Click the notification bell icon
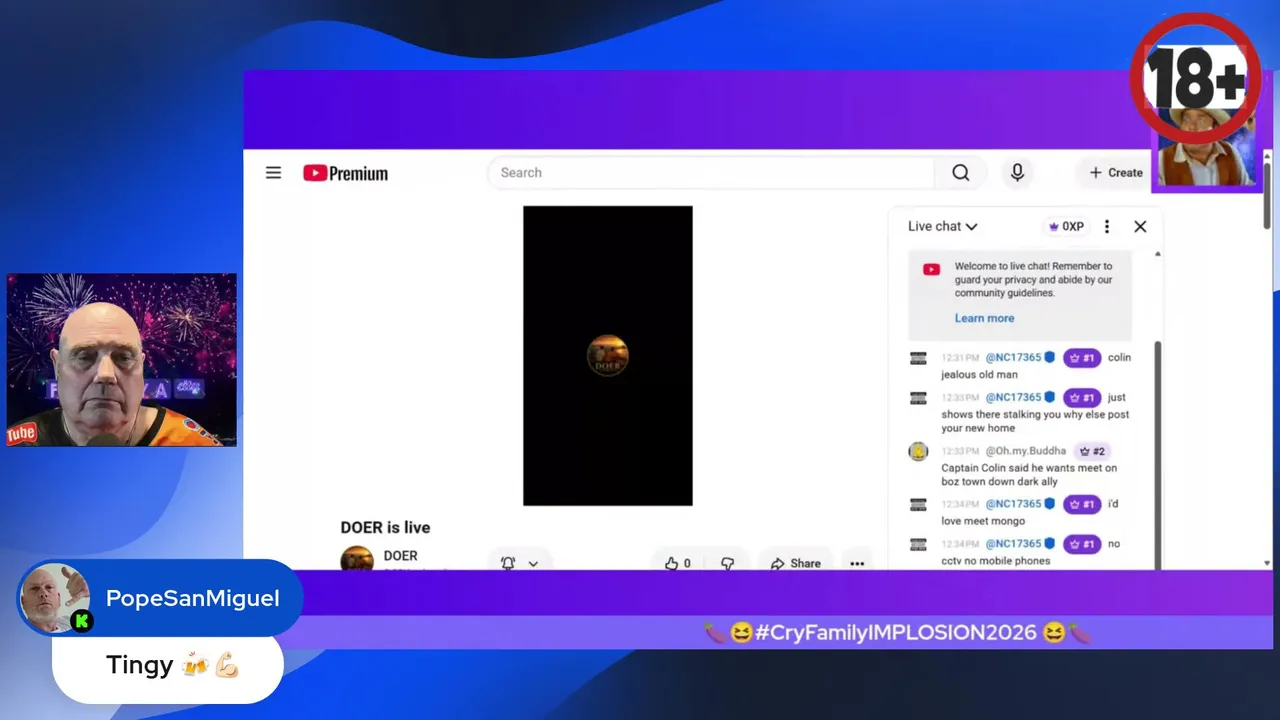The height and width of the screenshot is (720, 1280). point(508,563)
